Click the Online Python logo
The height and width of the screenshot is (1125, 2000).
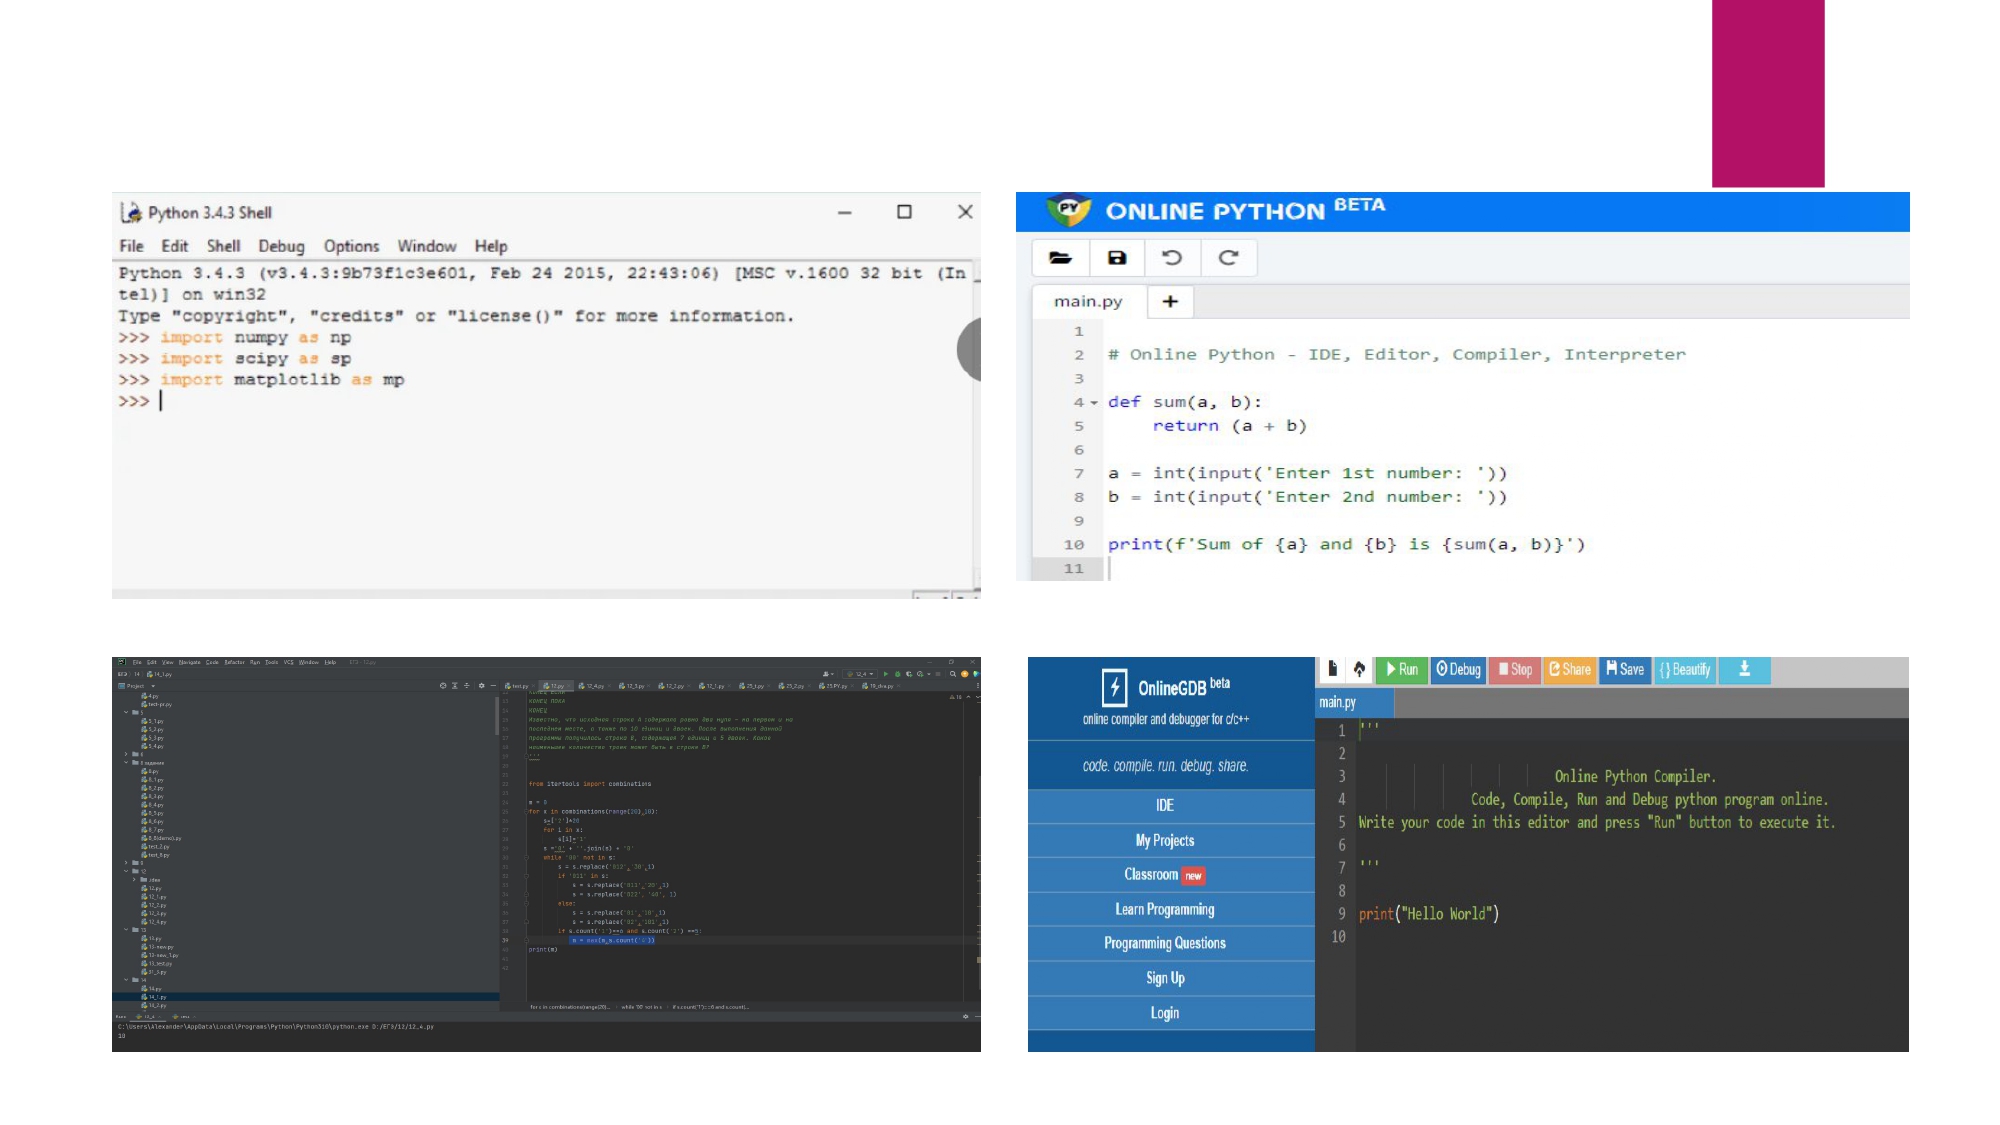click(x=1068, y=209)
